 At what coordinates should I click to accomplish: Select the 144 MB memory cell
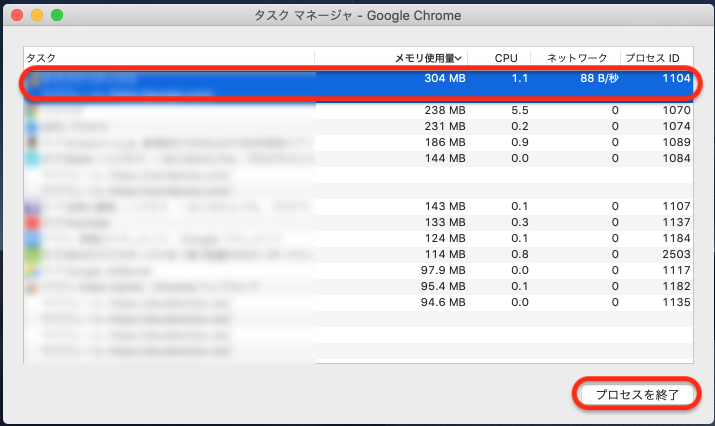(x=445, y=158)
